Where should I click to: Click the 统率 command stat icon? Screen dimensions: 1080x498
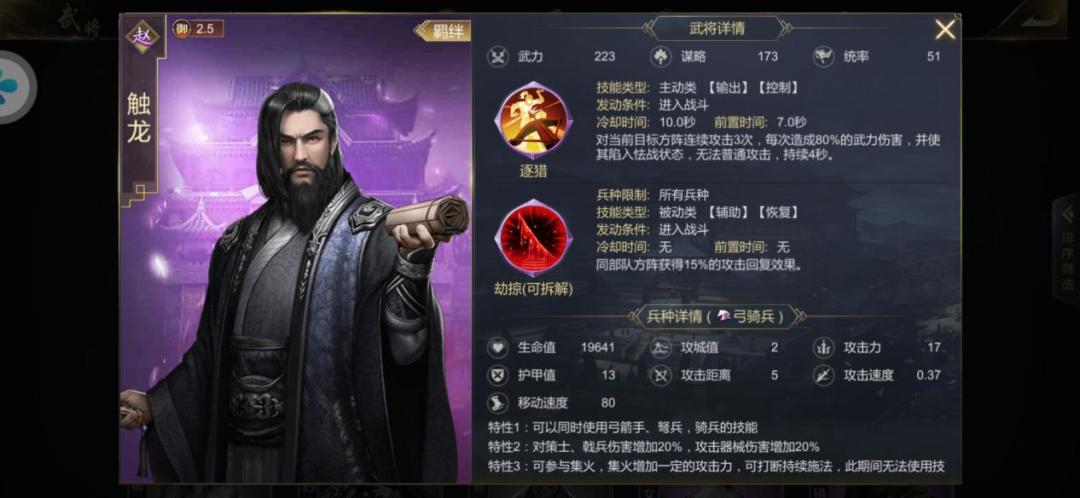tap(824, 57)
